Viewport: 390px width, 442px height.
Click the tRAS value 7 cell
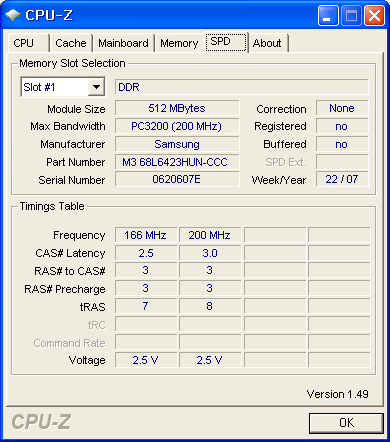click(146, 306)
